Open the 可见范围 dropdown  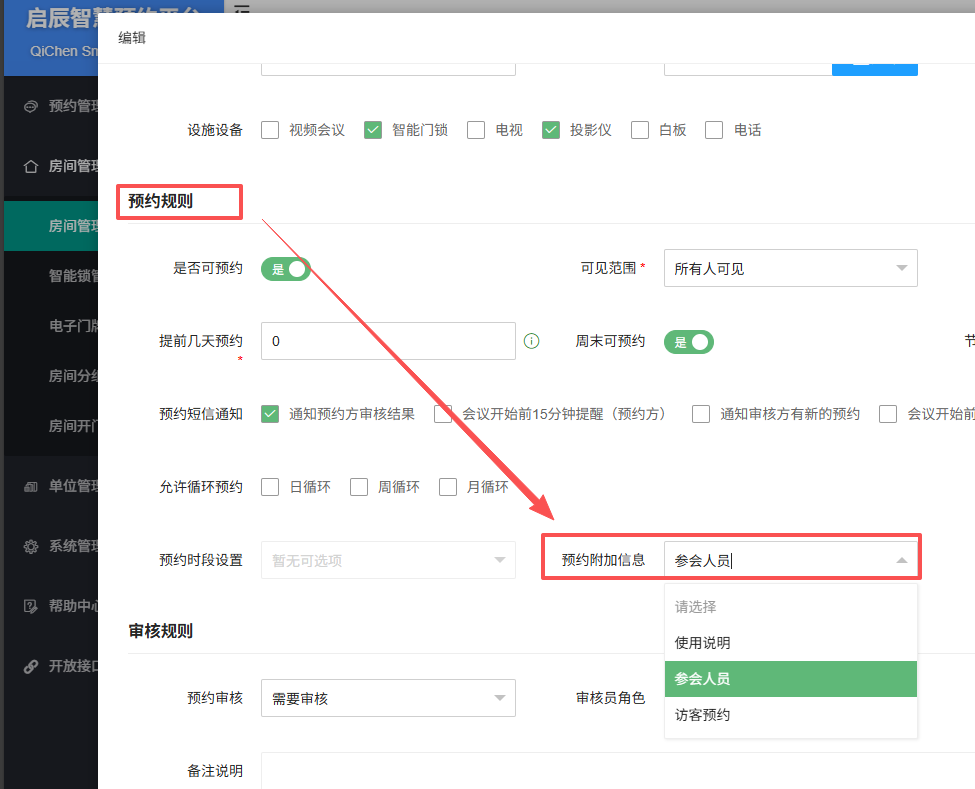[x=790, y=268]
